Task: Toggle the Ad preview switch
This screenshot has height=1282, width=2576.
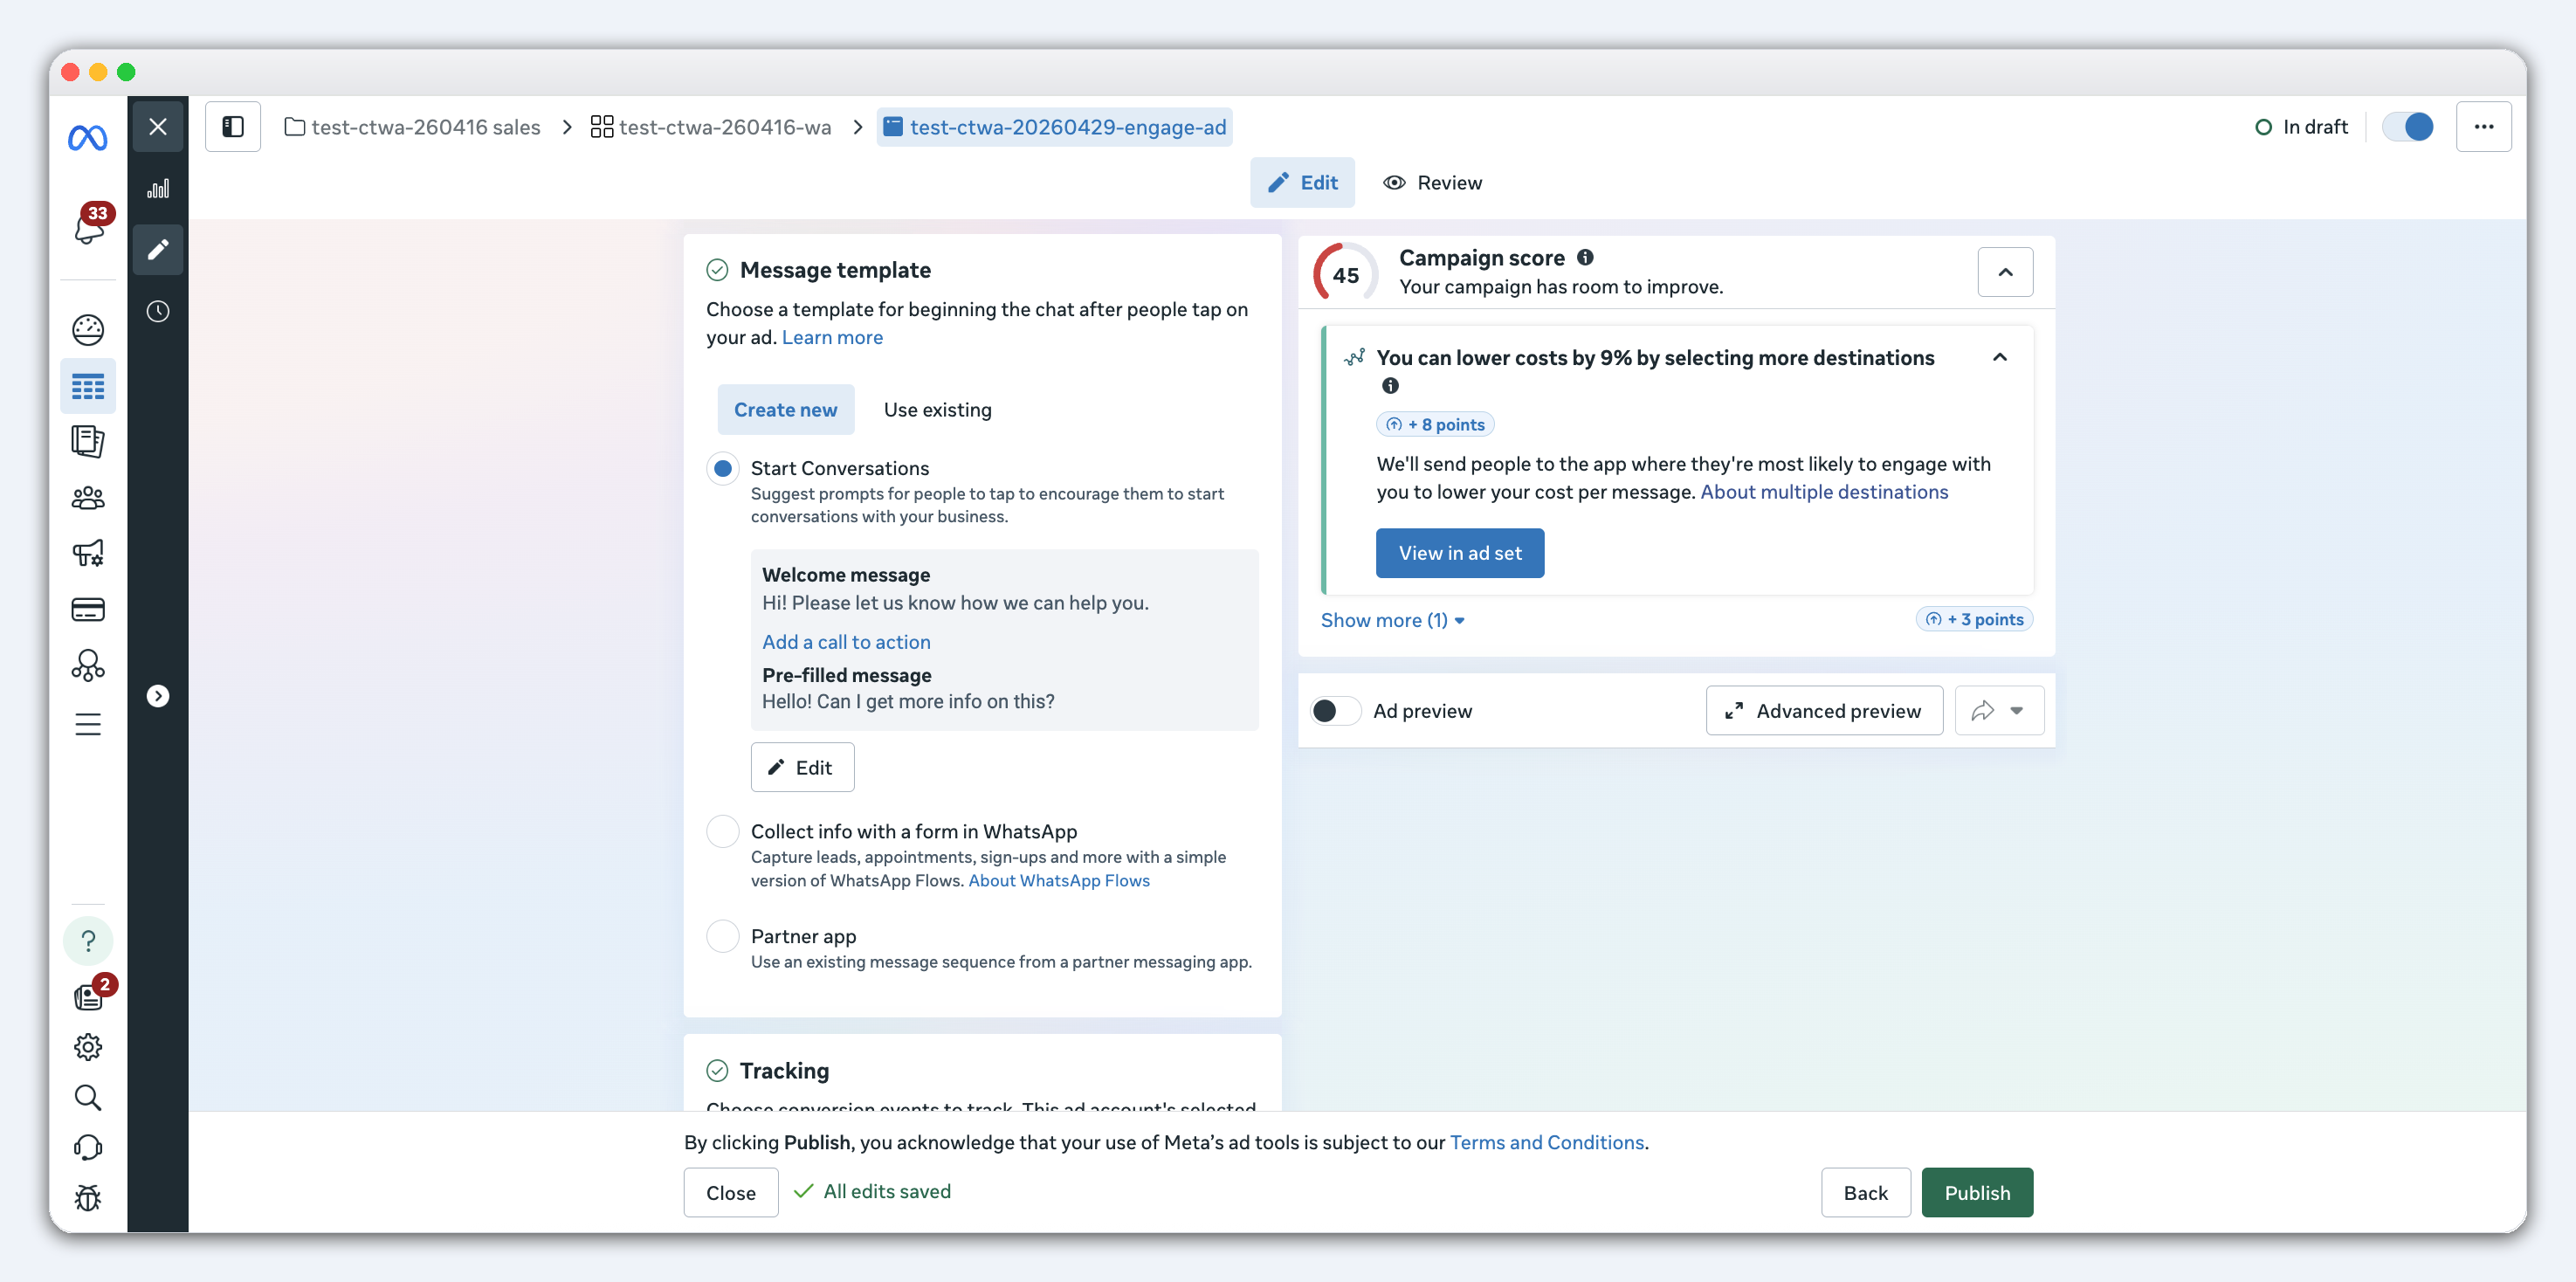Action: click(x=1336, y=711)
